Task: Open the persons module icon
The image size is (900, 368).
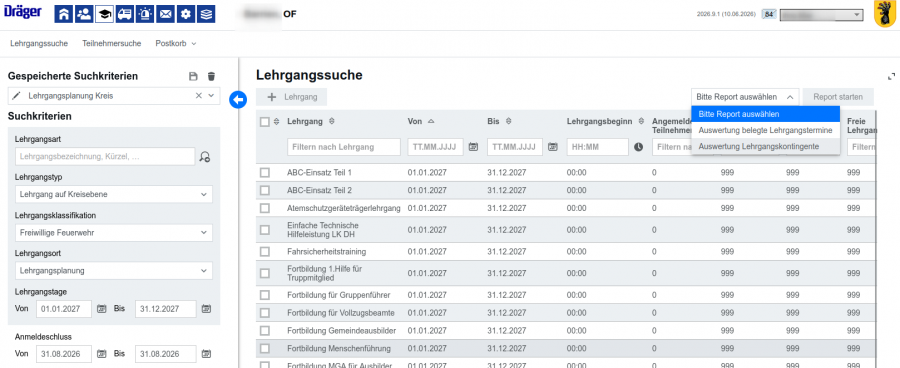Action: tap(84, 14)
